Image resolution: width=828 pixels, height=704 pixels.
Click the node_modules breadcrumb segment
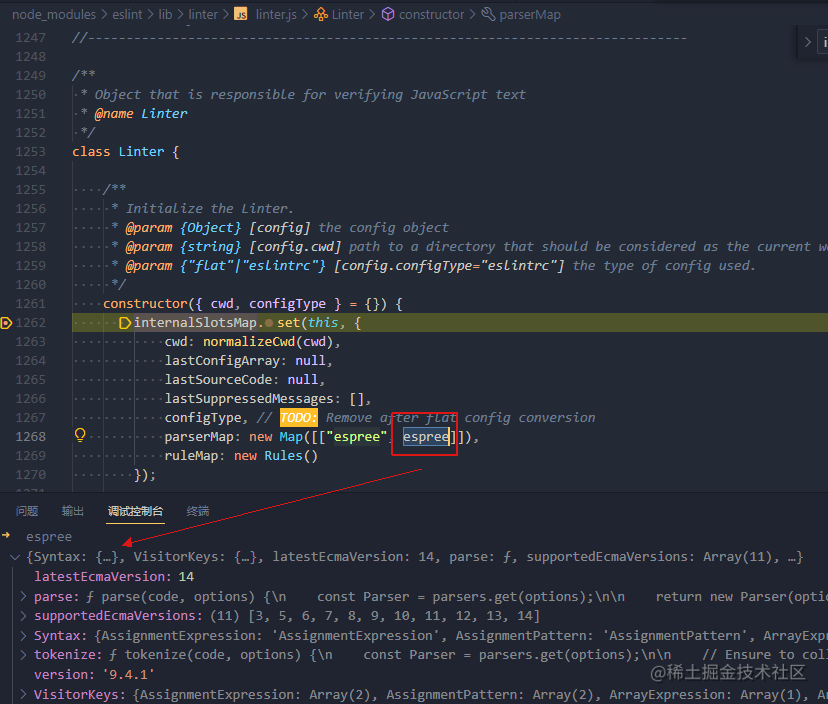point(54,15)
